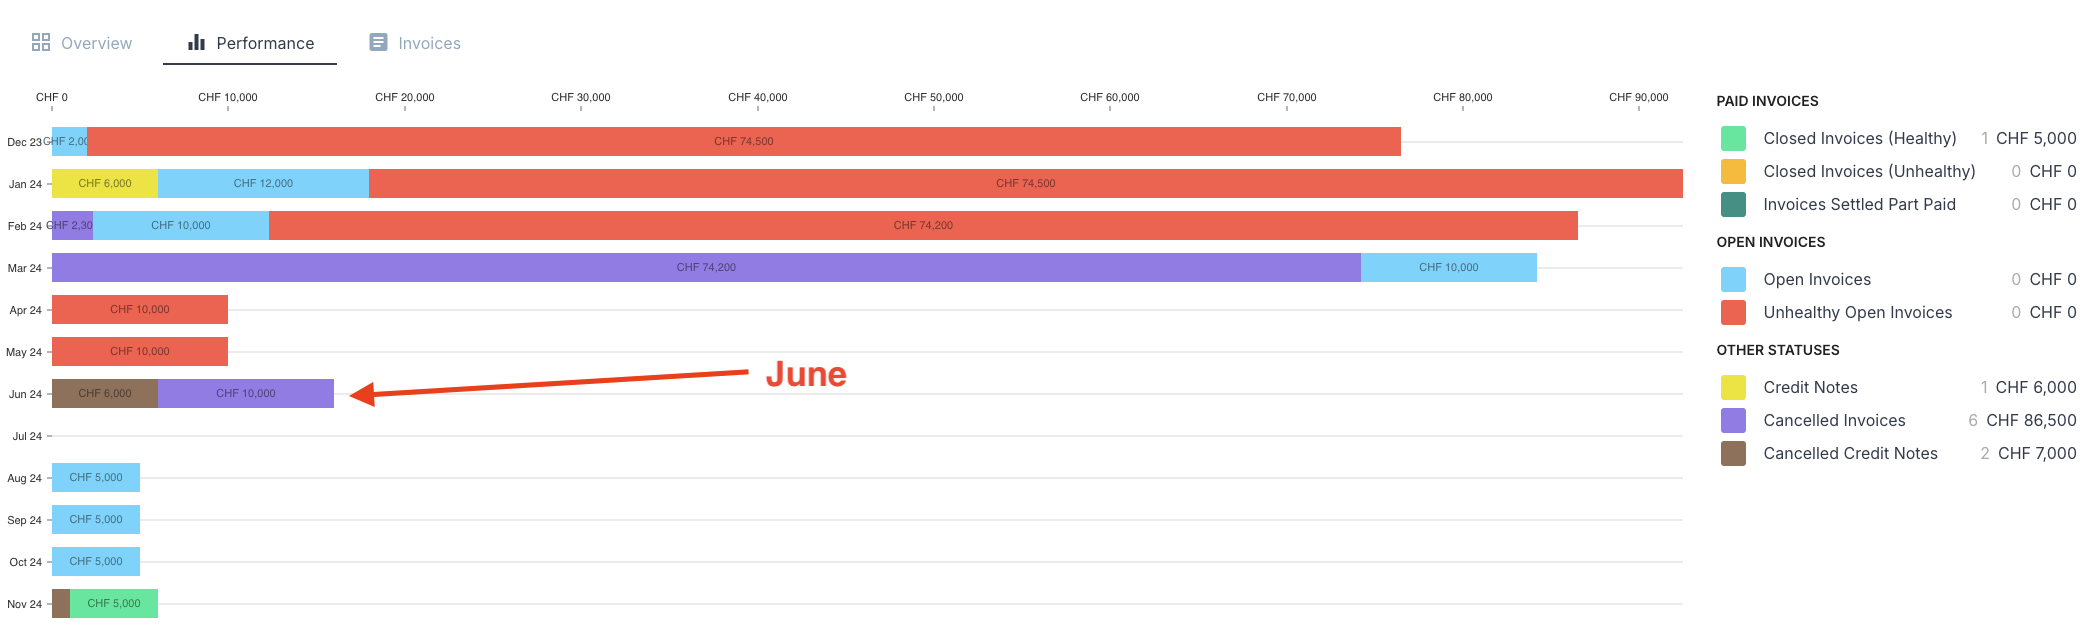
Task: Click the yellow Credit Notes color swatch
Action: [1733, 387]
